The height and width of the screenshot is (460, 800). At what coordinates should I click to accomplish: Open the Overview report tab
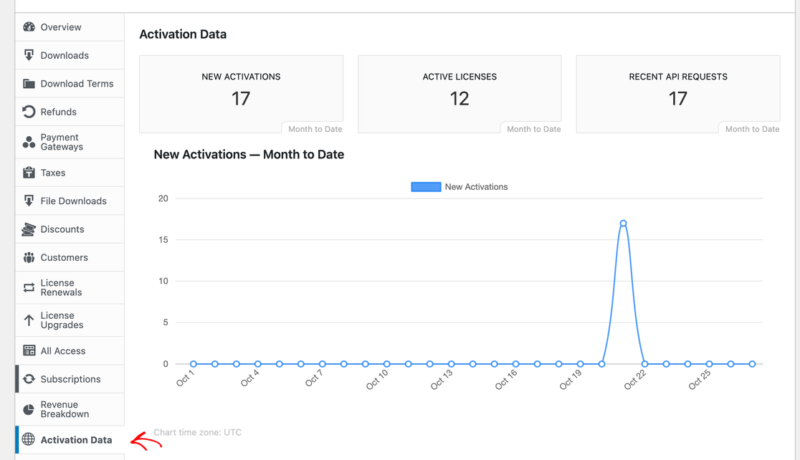(70, 27)
